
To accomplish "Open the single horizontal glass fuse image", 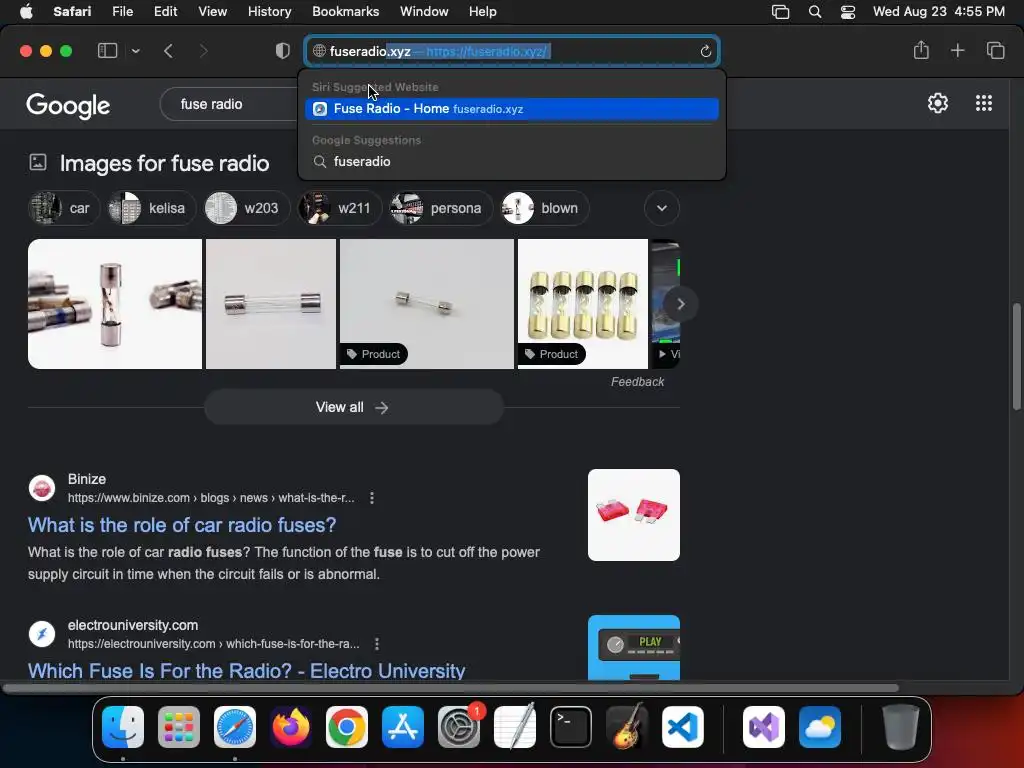I will point(271,304).
